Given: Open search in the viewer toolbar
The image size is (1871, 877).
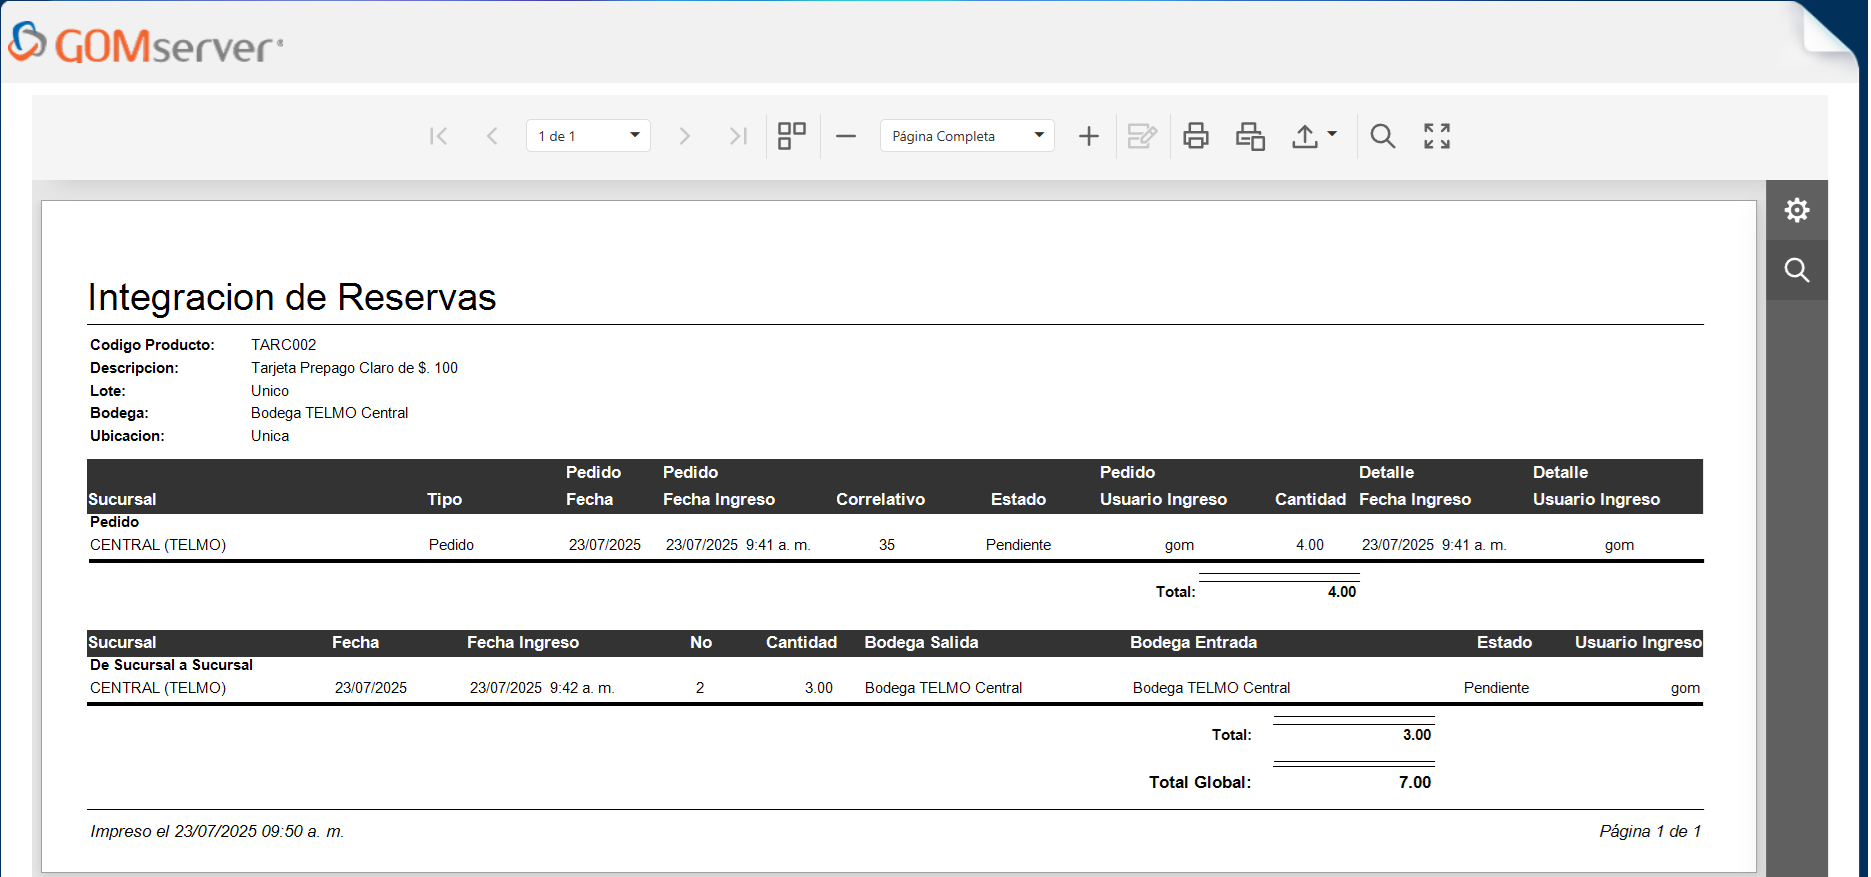Looking at the screenshot, I should pos(1383,136).
